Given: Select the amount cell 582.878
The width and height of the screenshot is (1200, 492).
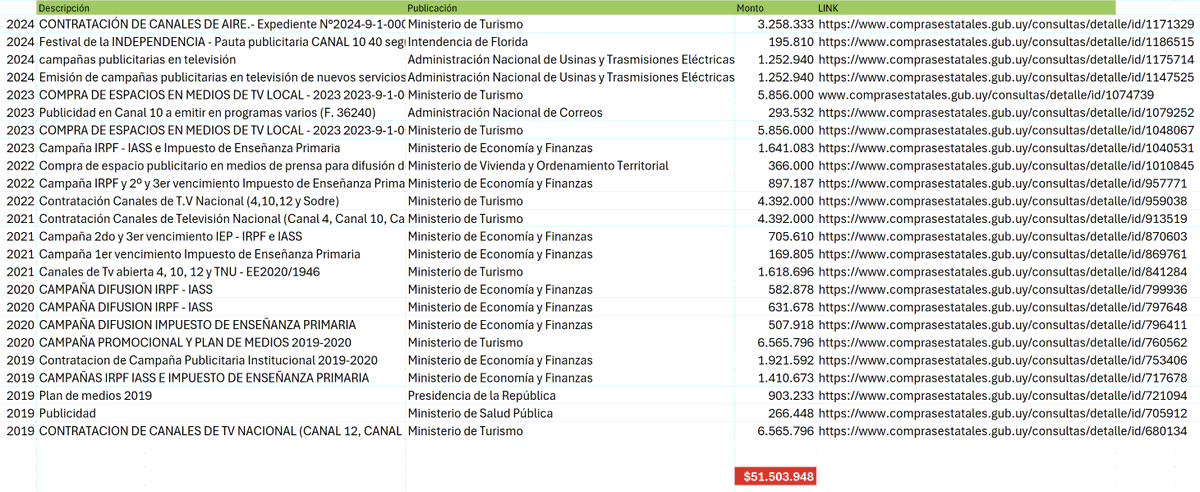Looking at the screenshot, I should coord(775,289).
